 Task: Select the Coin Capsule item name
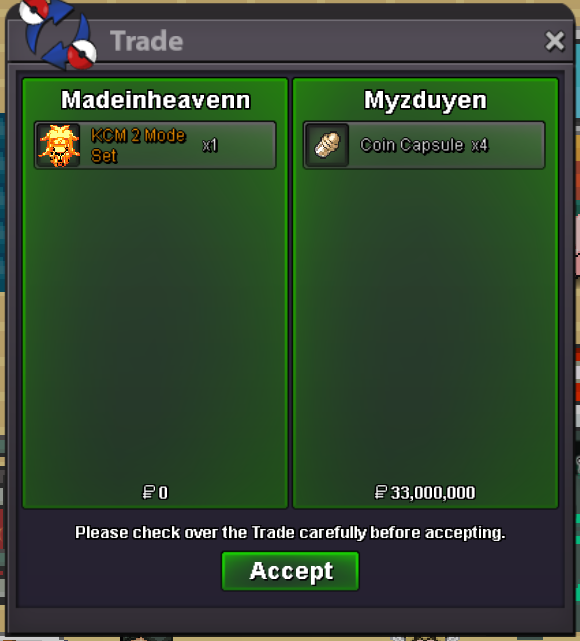[412, 145]
